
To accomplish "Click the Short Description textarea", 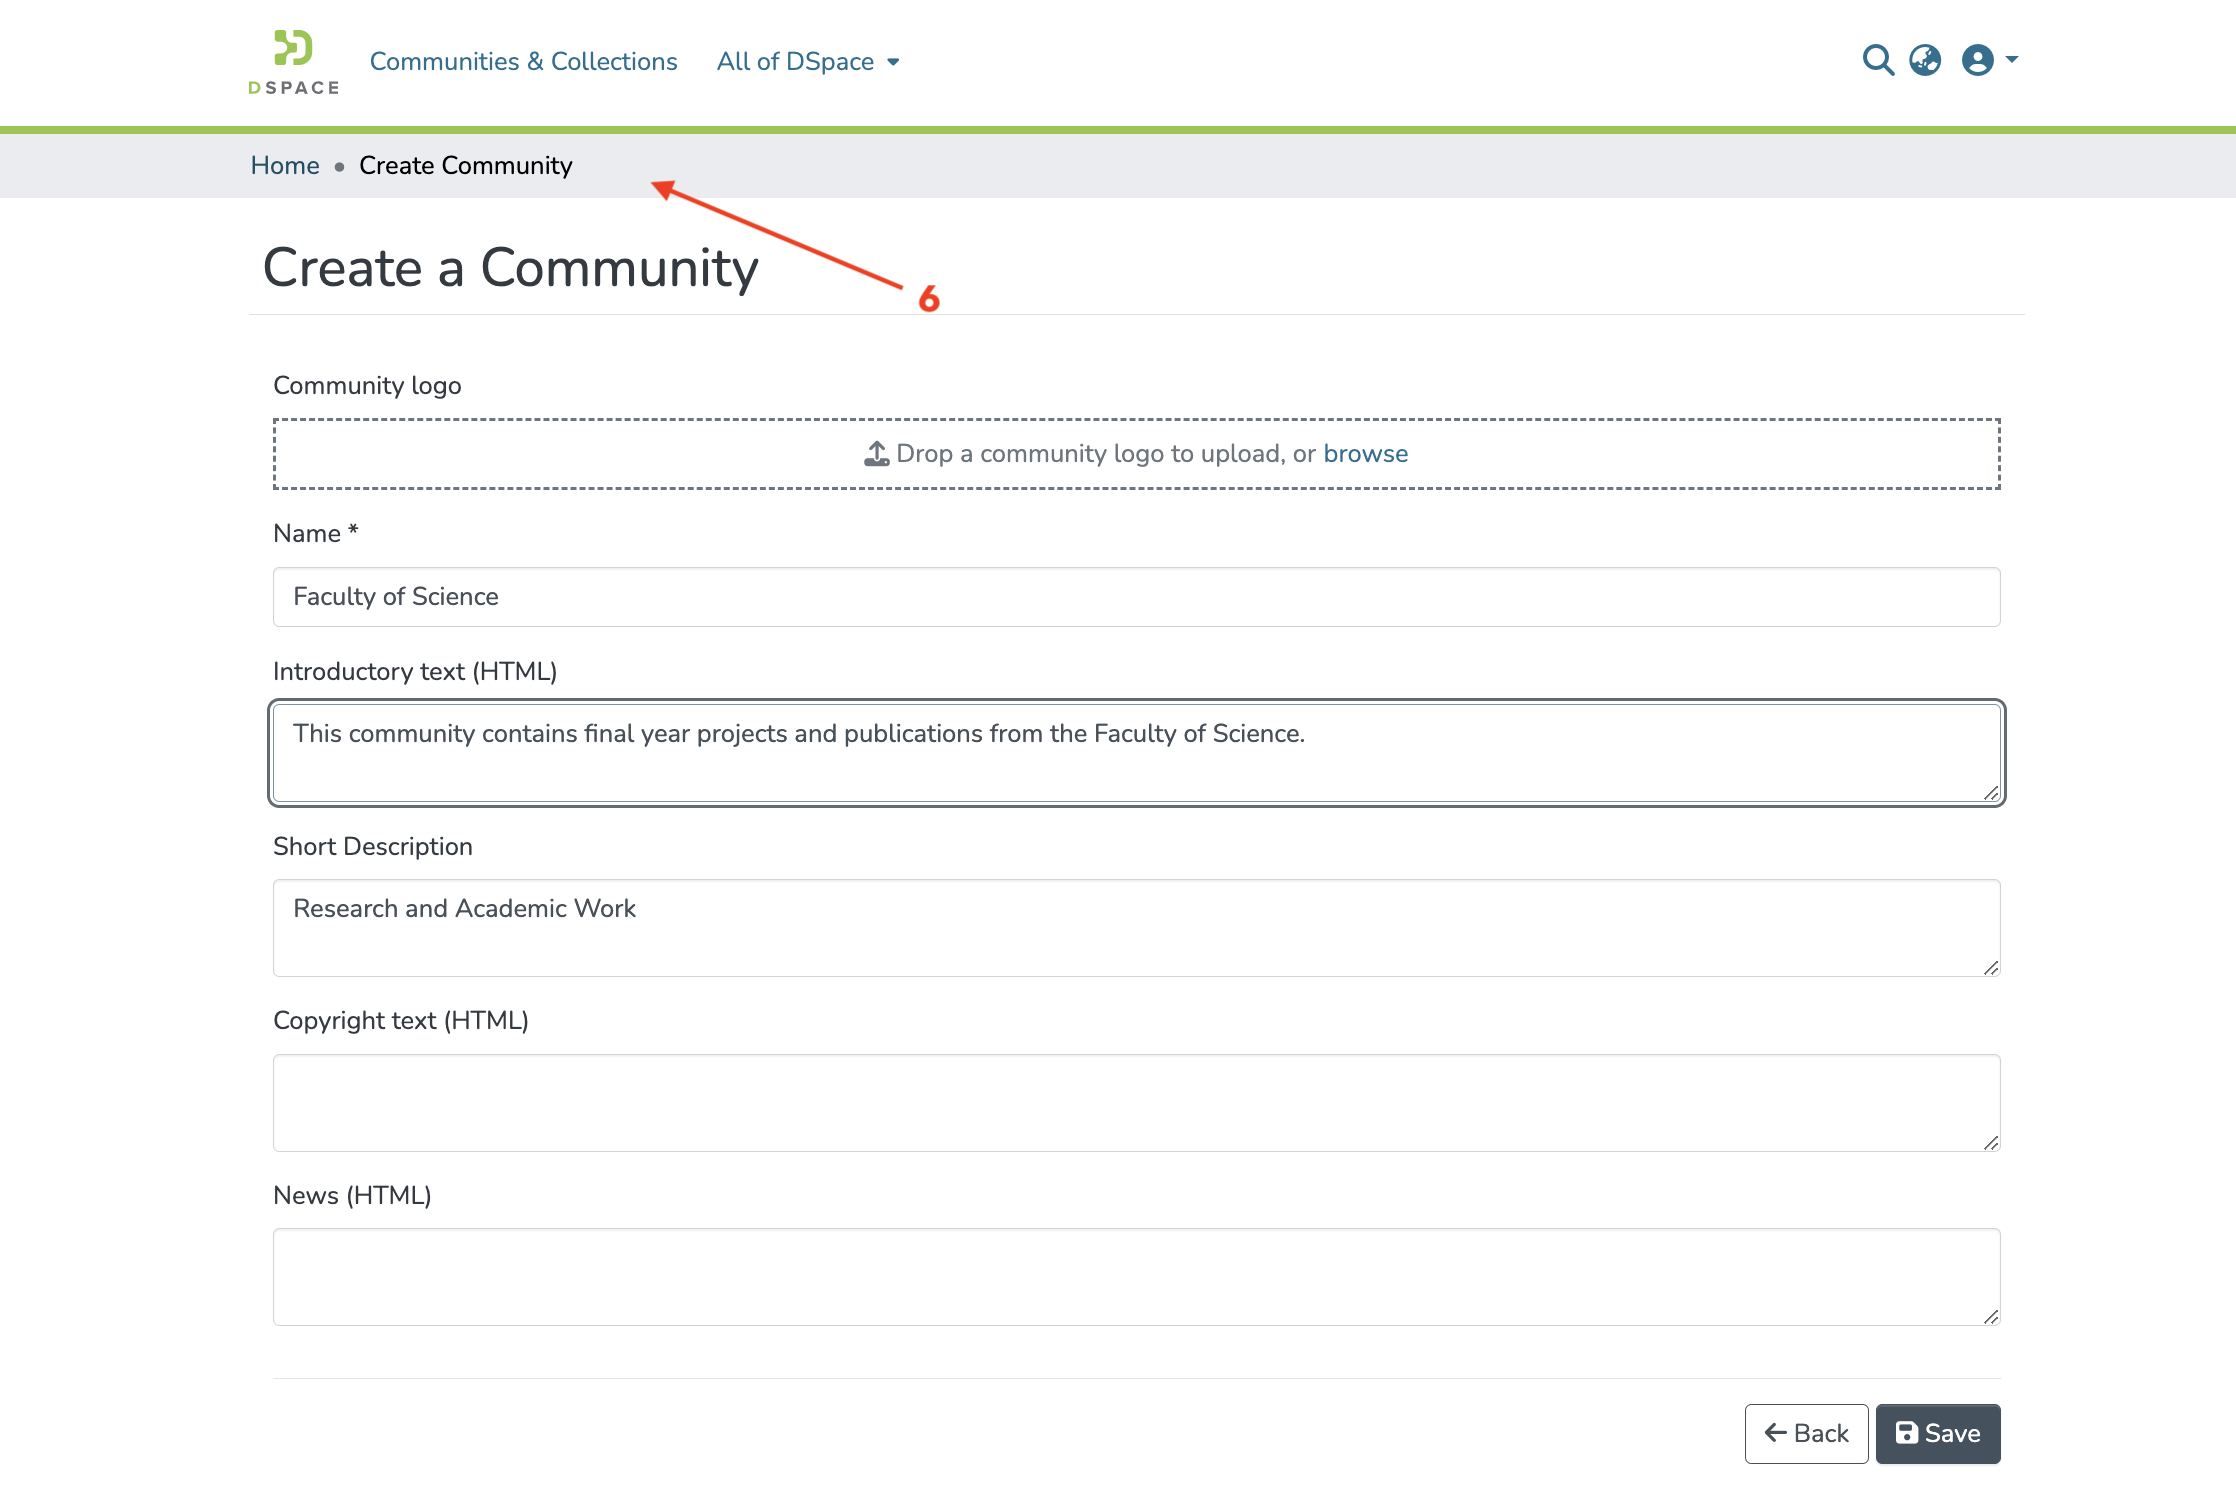I will [x=1136, y=928].
